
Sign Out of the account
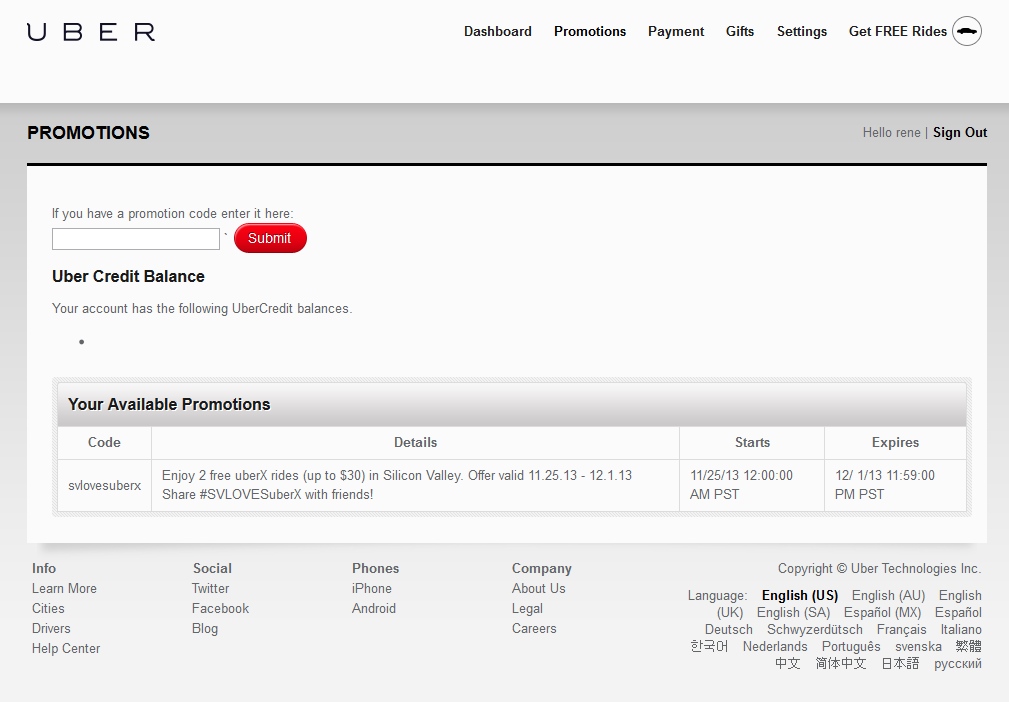(959, 132)
